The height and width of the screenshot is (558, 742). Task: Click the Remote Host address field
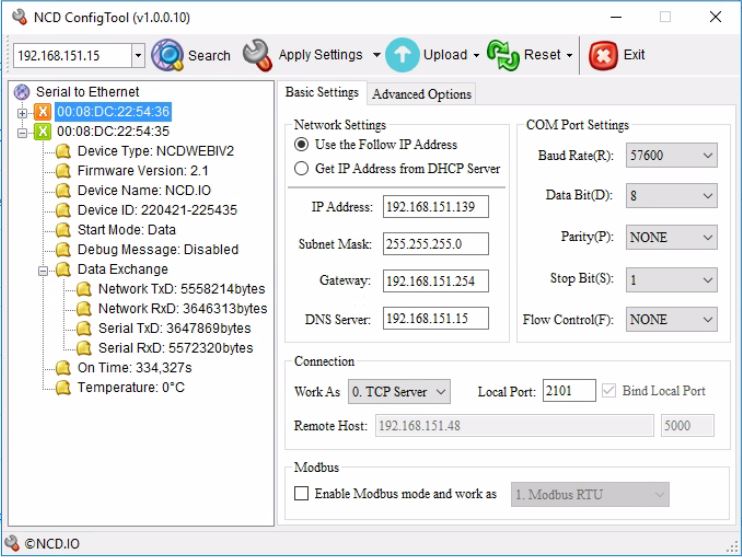(514, 425)
